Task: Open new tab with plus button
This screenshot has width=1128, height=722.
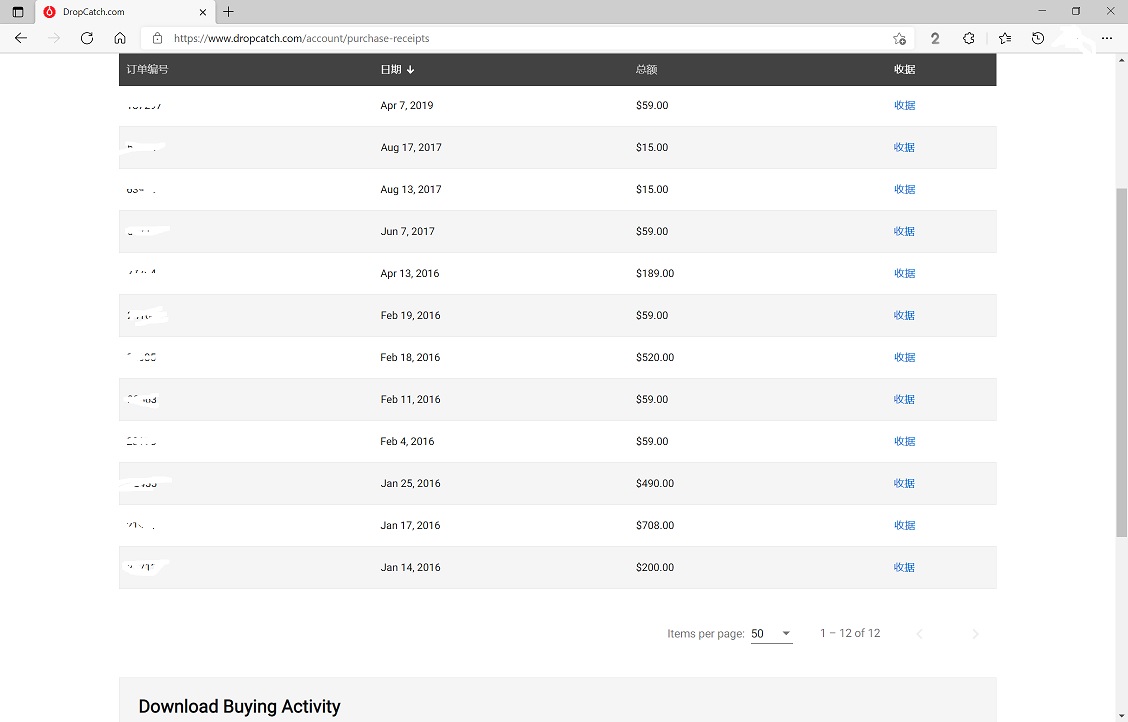Action: click(229, 12)
